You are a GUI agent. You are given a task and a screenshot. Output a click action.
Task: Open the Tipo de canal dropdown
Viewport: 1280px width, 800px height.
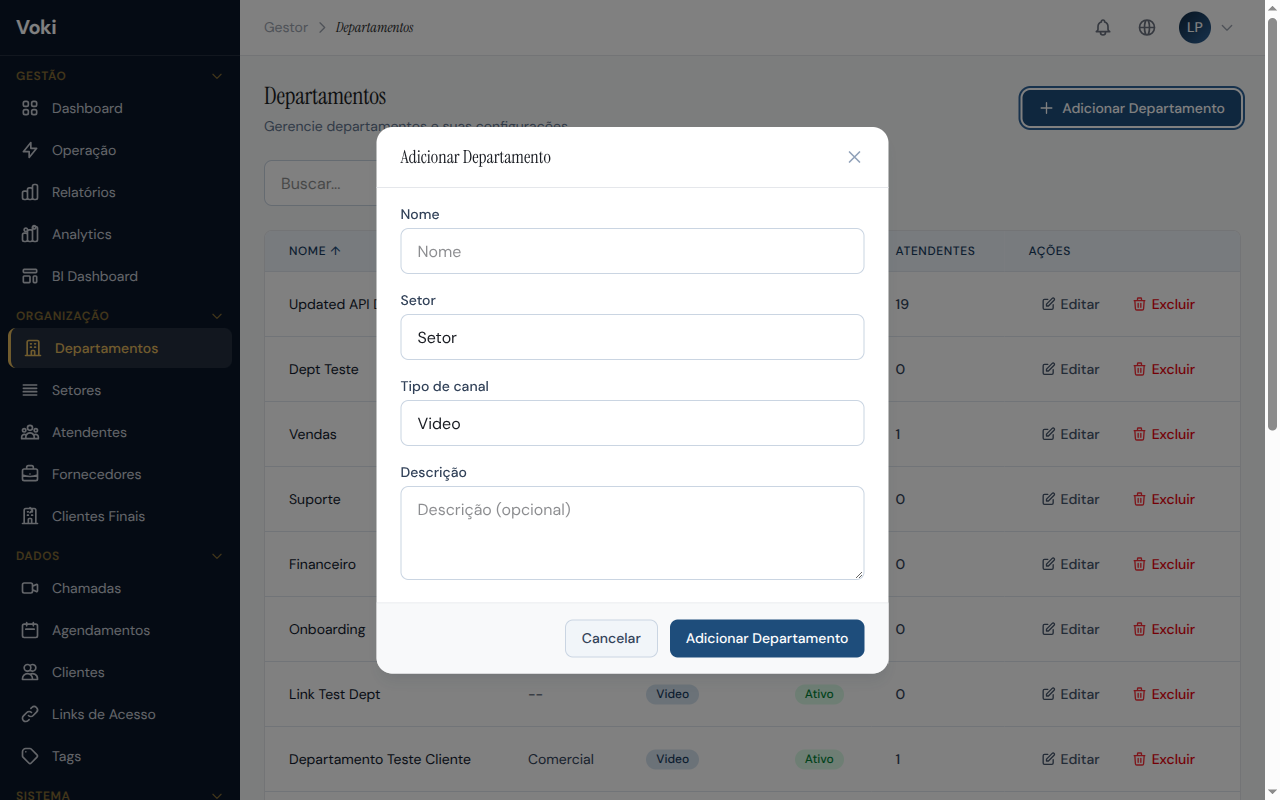point(632,424)
